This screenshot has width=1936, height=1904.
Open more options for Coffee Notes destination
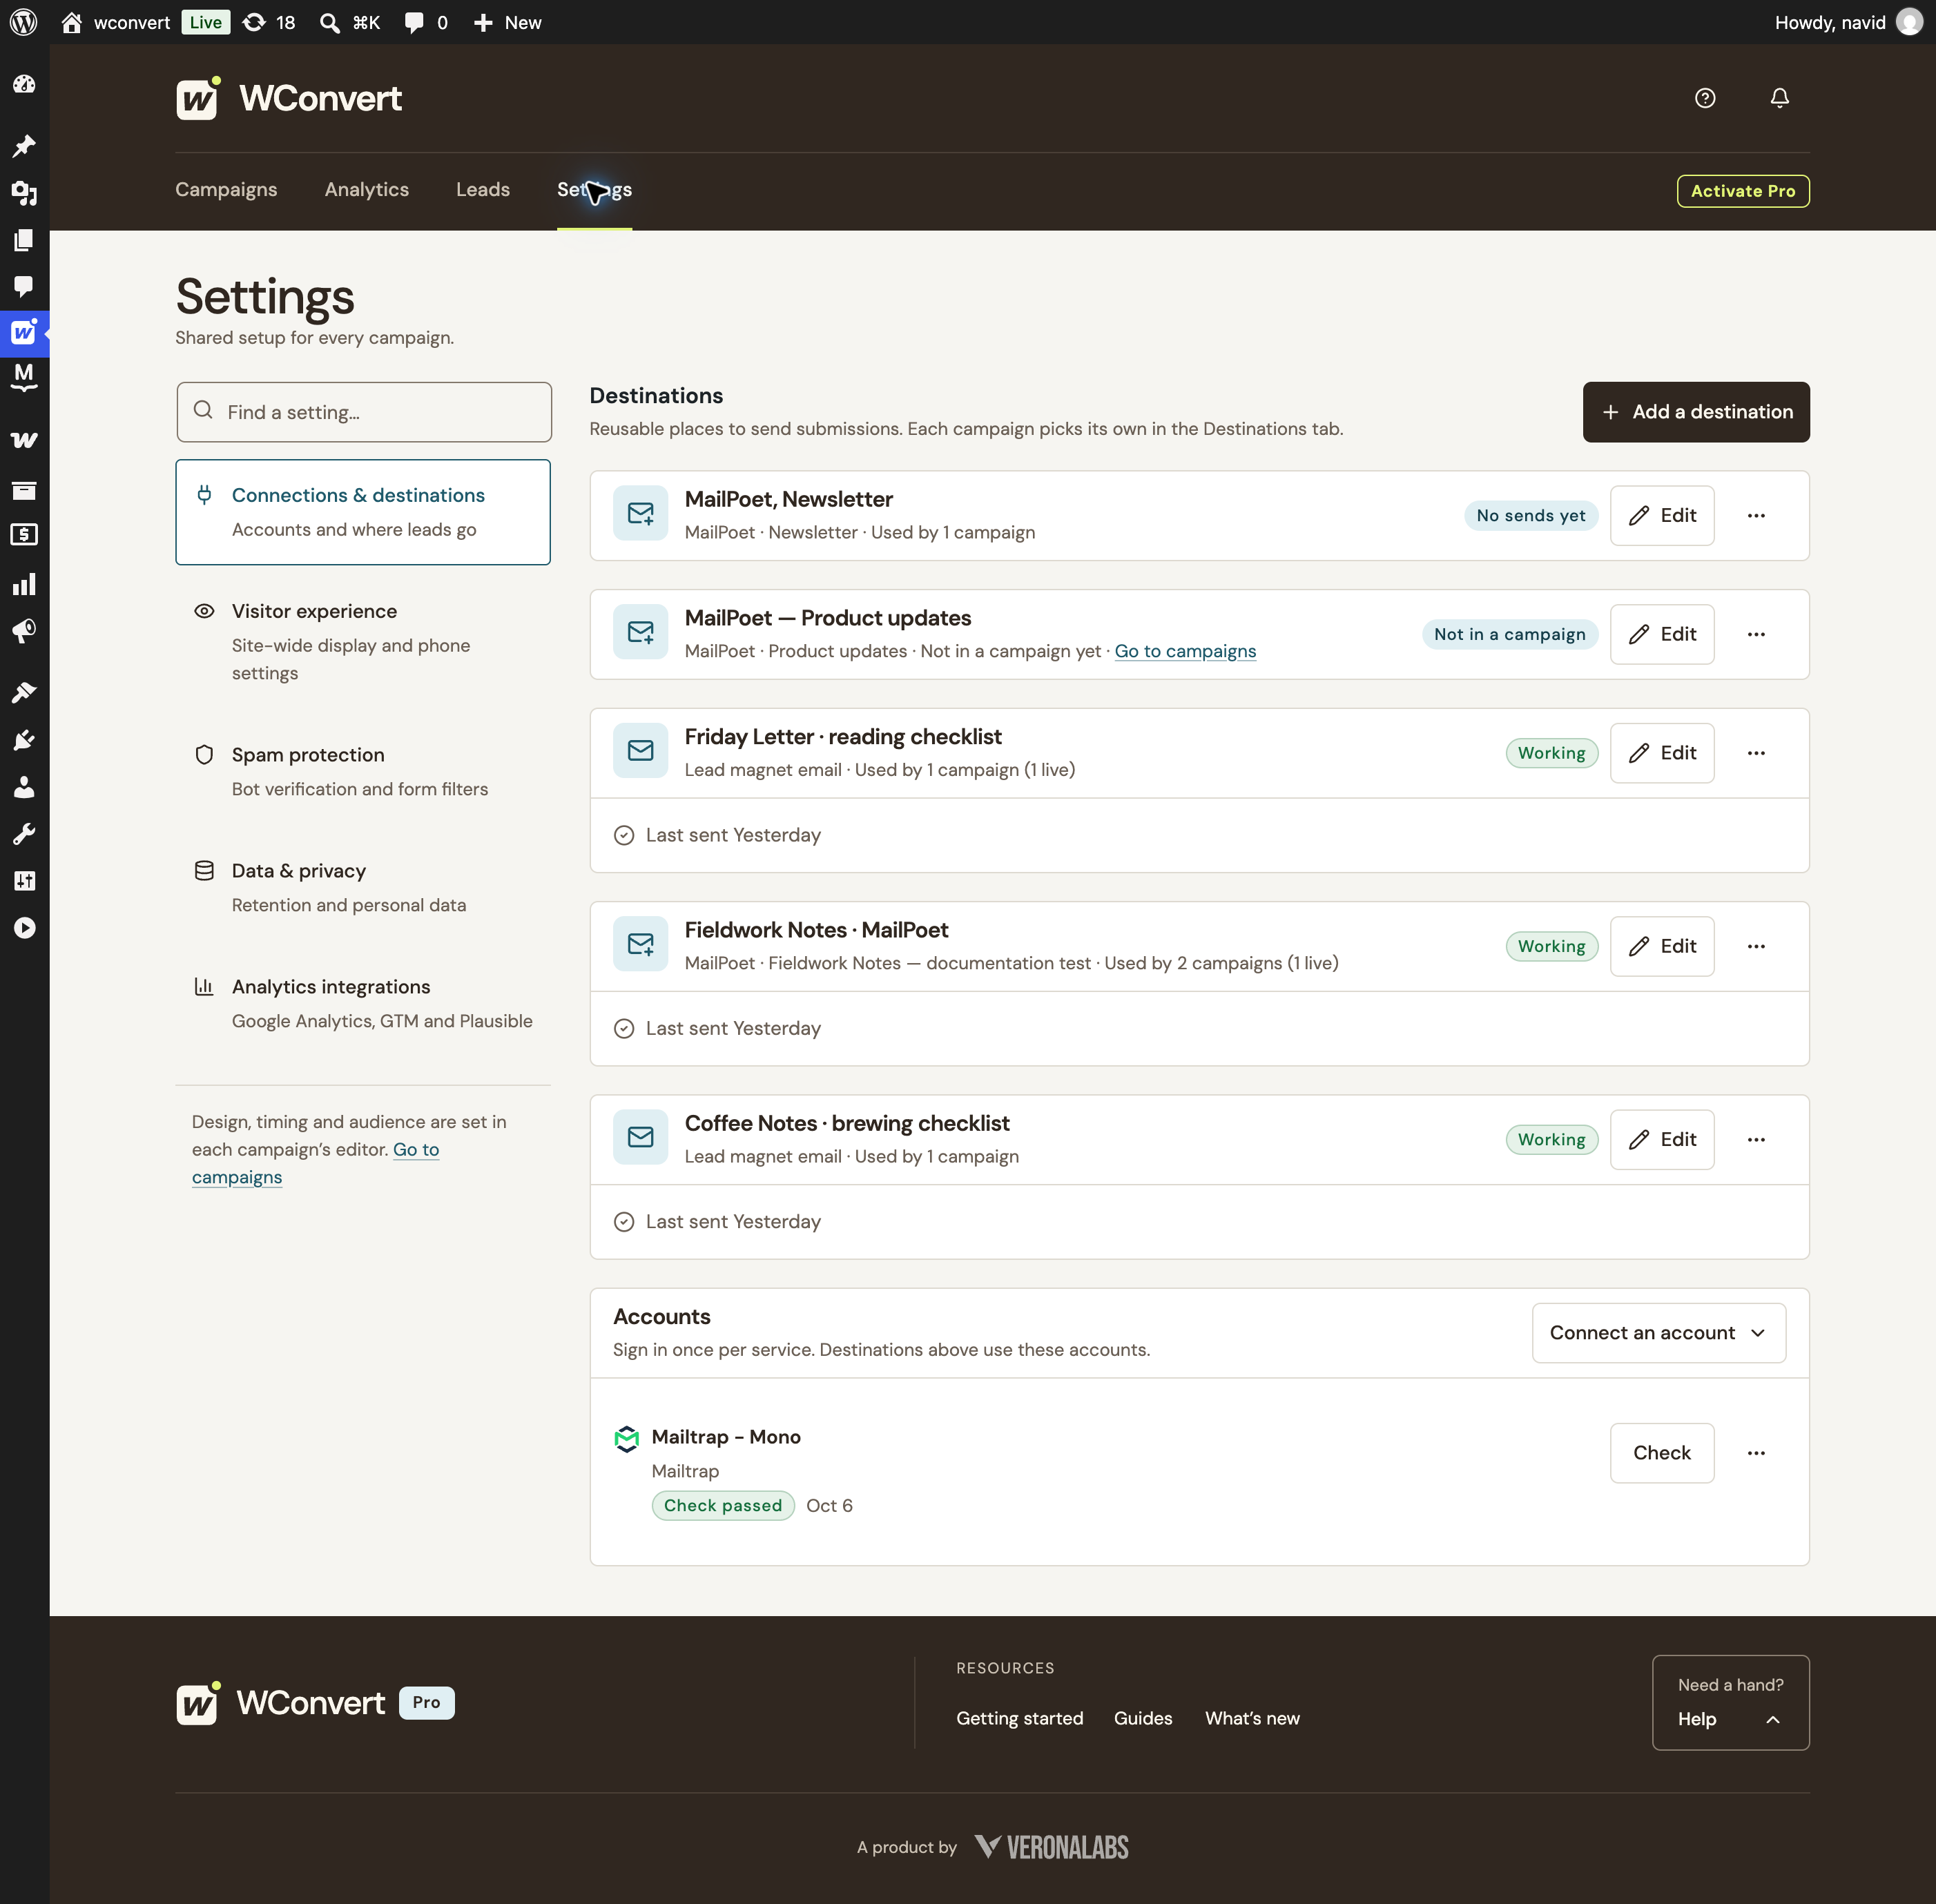coord(1756,1140)
